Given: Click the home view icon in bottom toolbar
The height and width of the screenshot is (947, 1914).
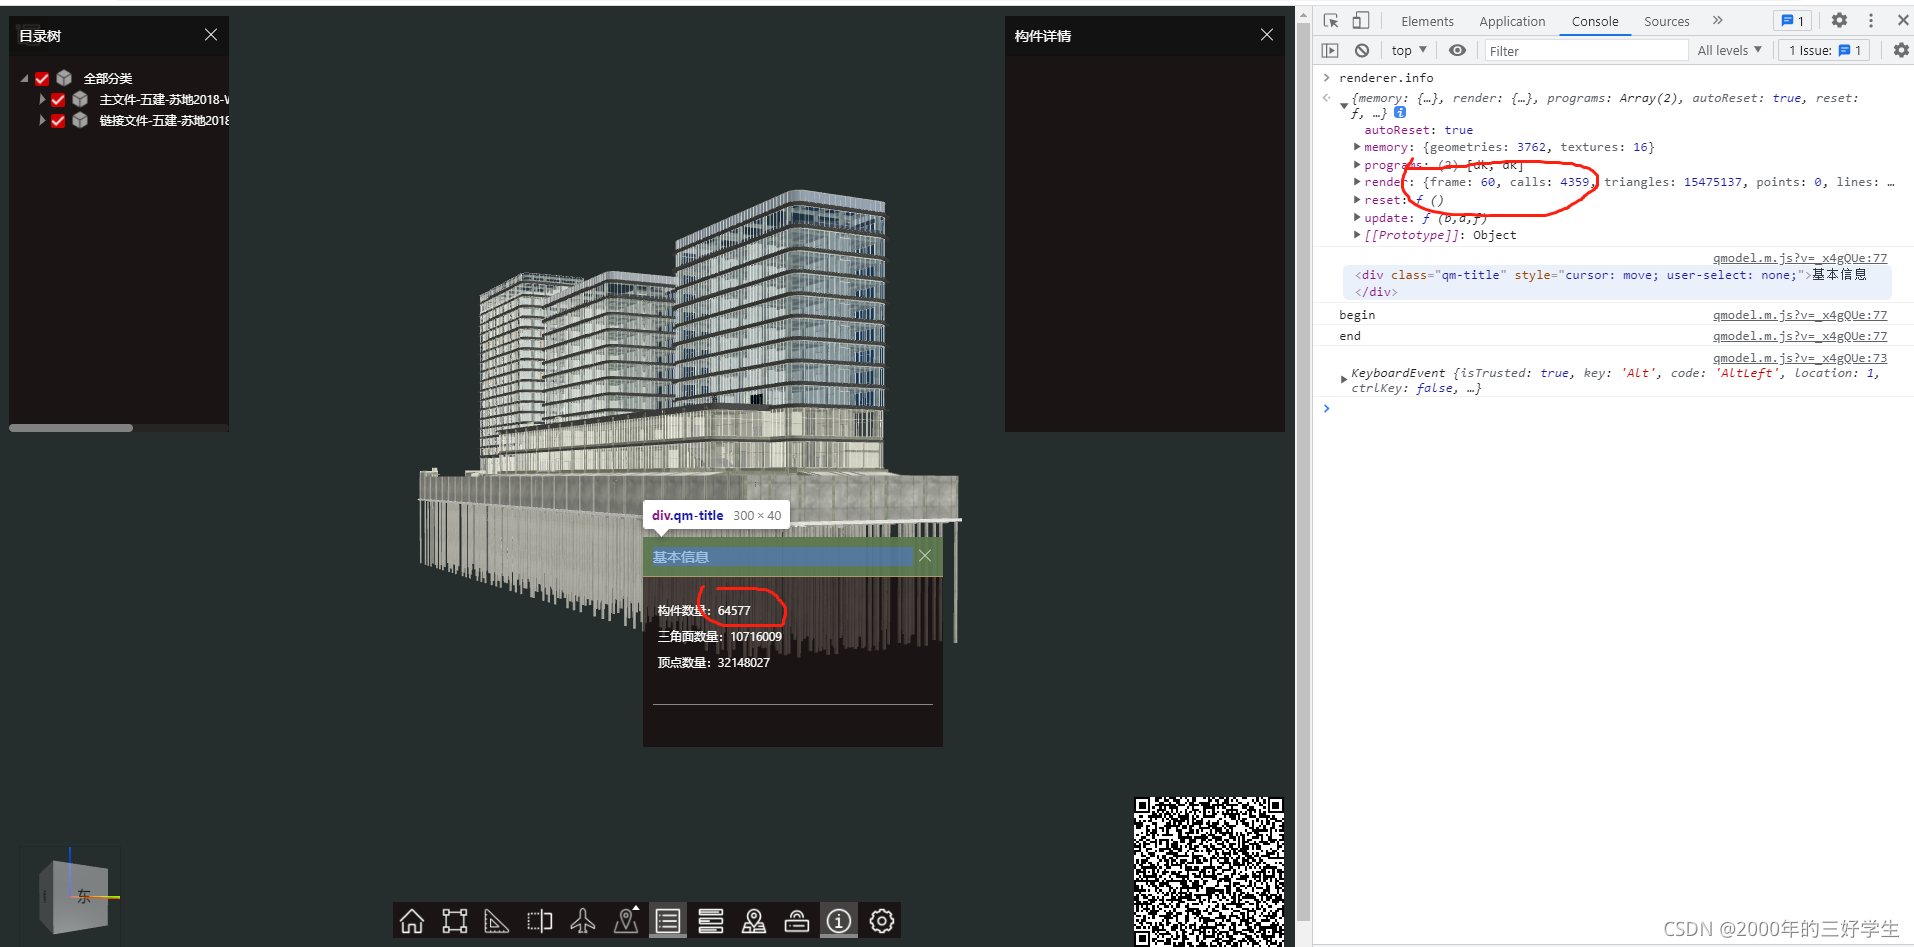Looking at the screenshot, I should tap(412, 921).
